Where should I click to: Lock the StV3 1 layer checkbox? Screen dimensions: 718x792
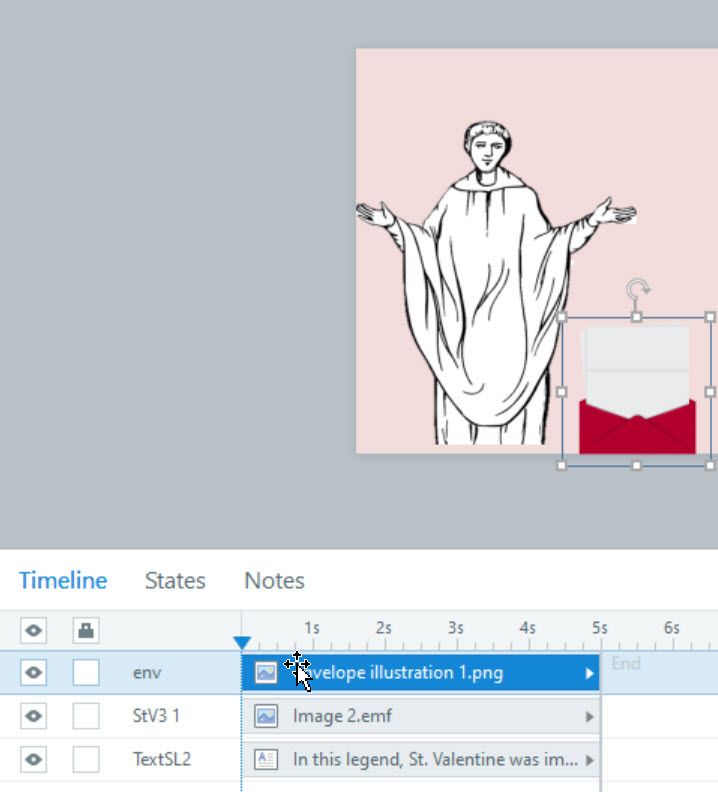[x=86, y=716]
